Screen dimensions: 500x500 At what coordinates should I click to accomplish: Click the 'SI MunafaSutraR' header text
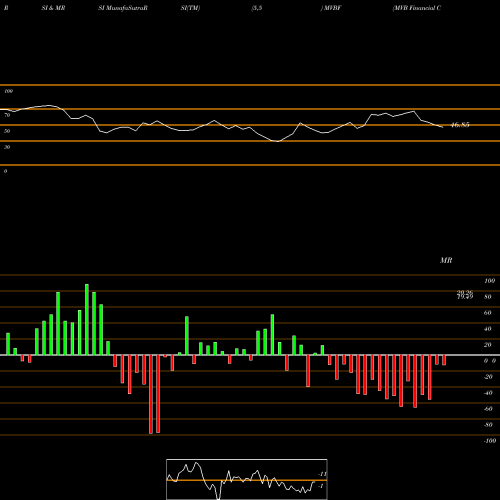point(123,8)
